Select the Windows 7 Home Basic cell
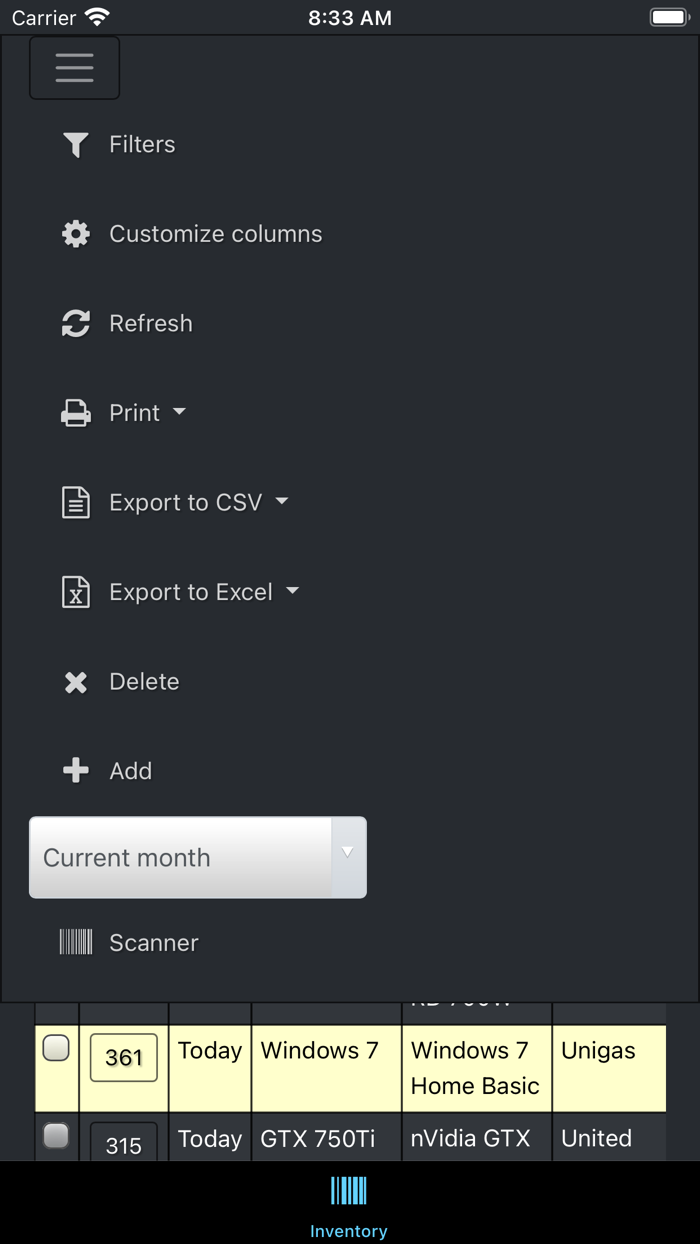 pyautogui.click(x=476, y=1068)
